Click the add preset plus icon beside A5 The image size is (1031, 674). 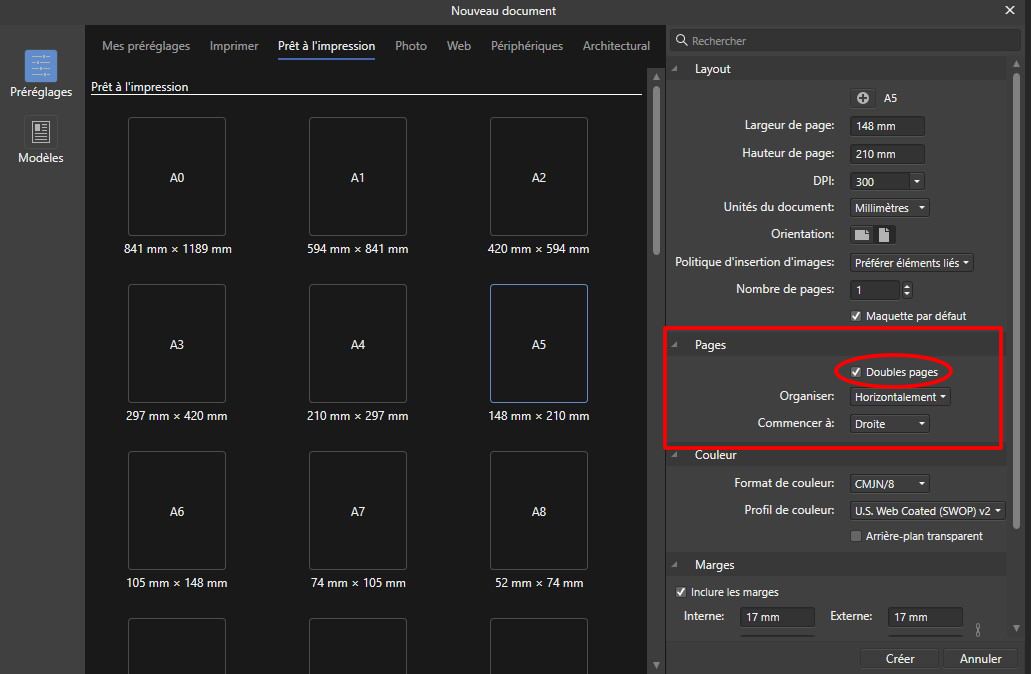point(863,98)
